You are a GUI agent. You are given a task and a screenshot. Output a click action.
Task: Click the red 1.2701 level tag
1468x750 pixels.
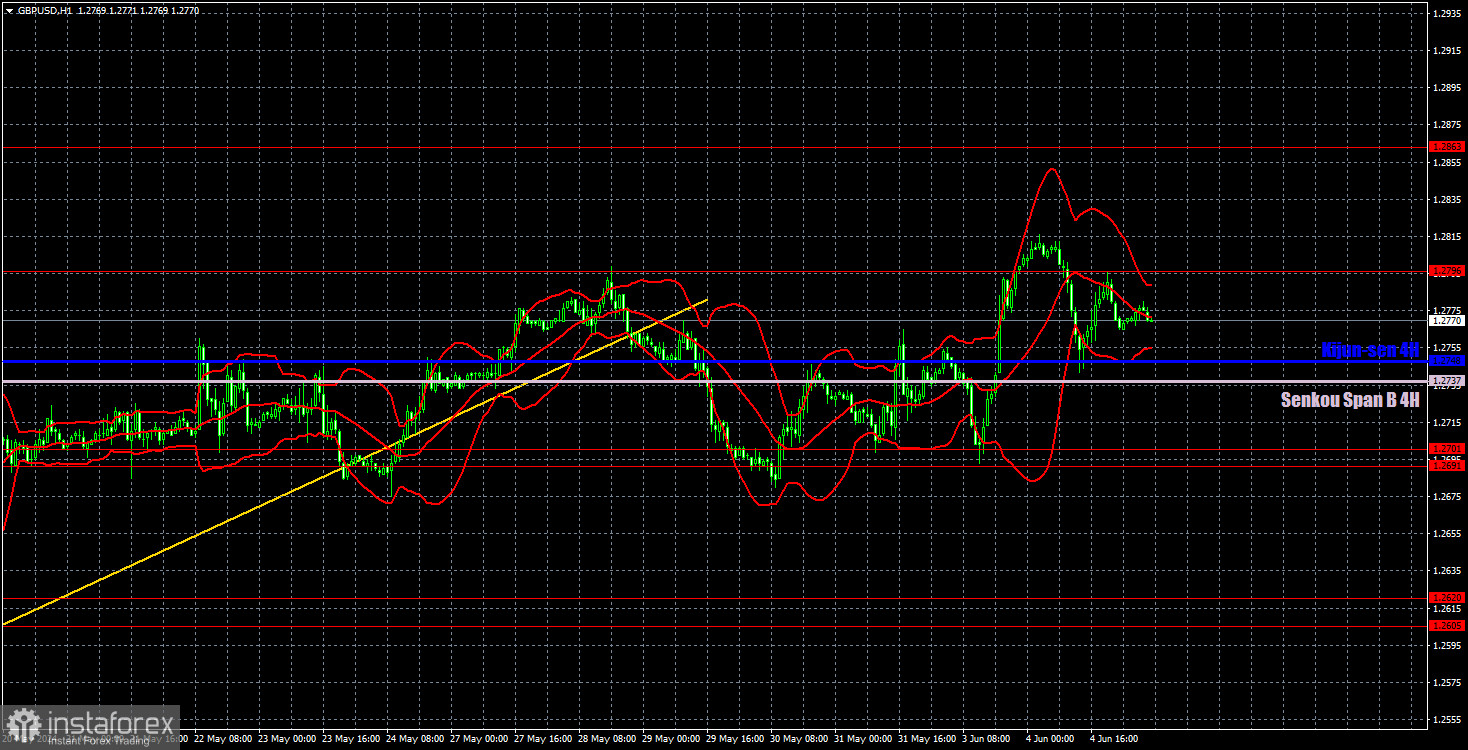tap(1448, 448)
